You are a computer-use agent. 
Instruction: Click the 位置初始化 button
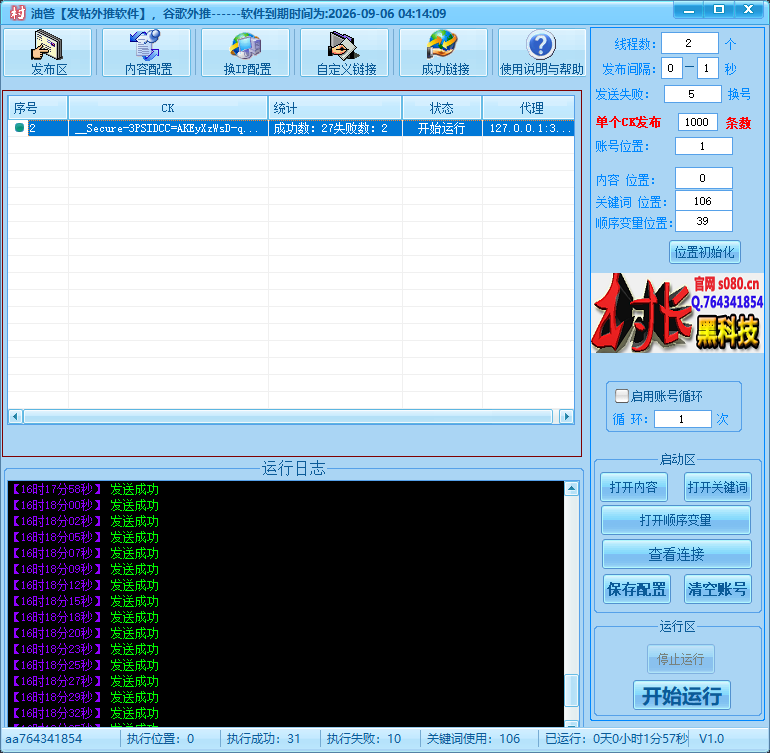pos(705,252)
